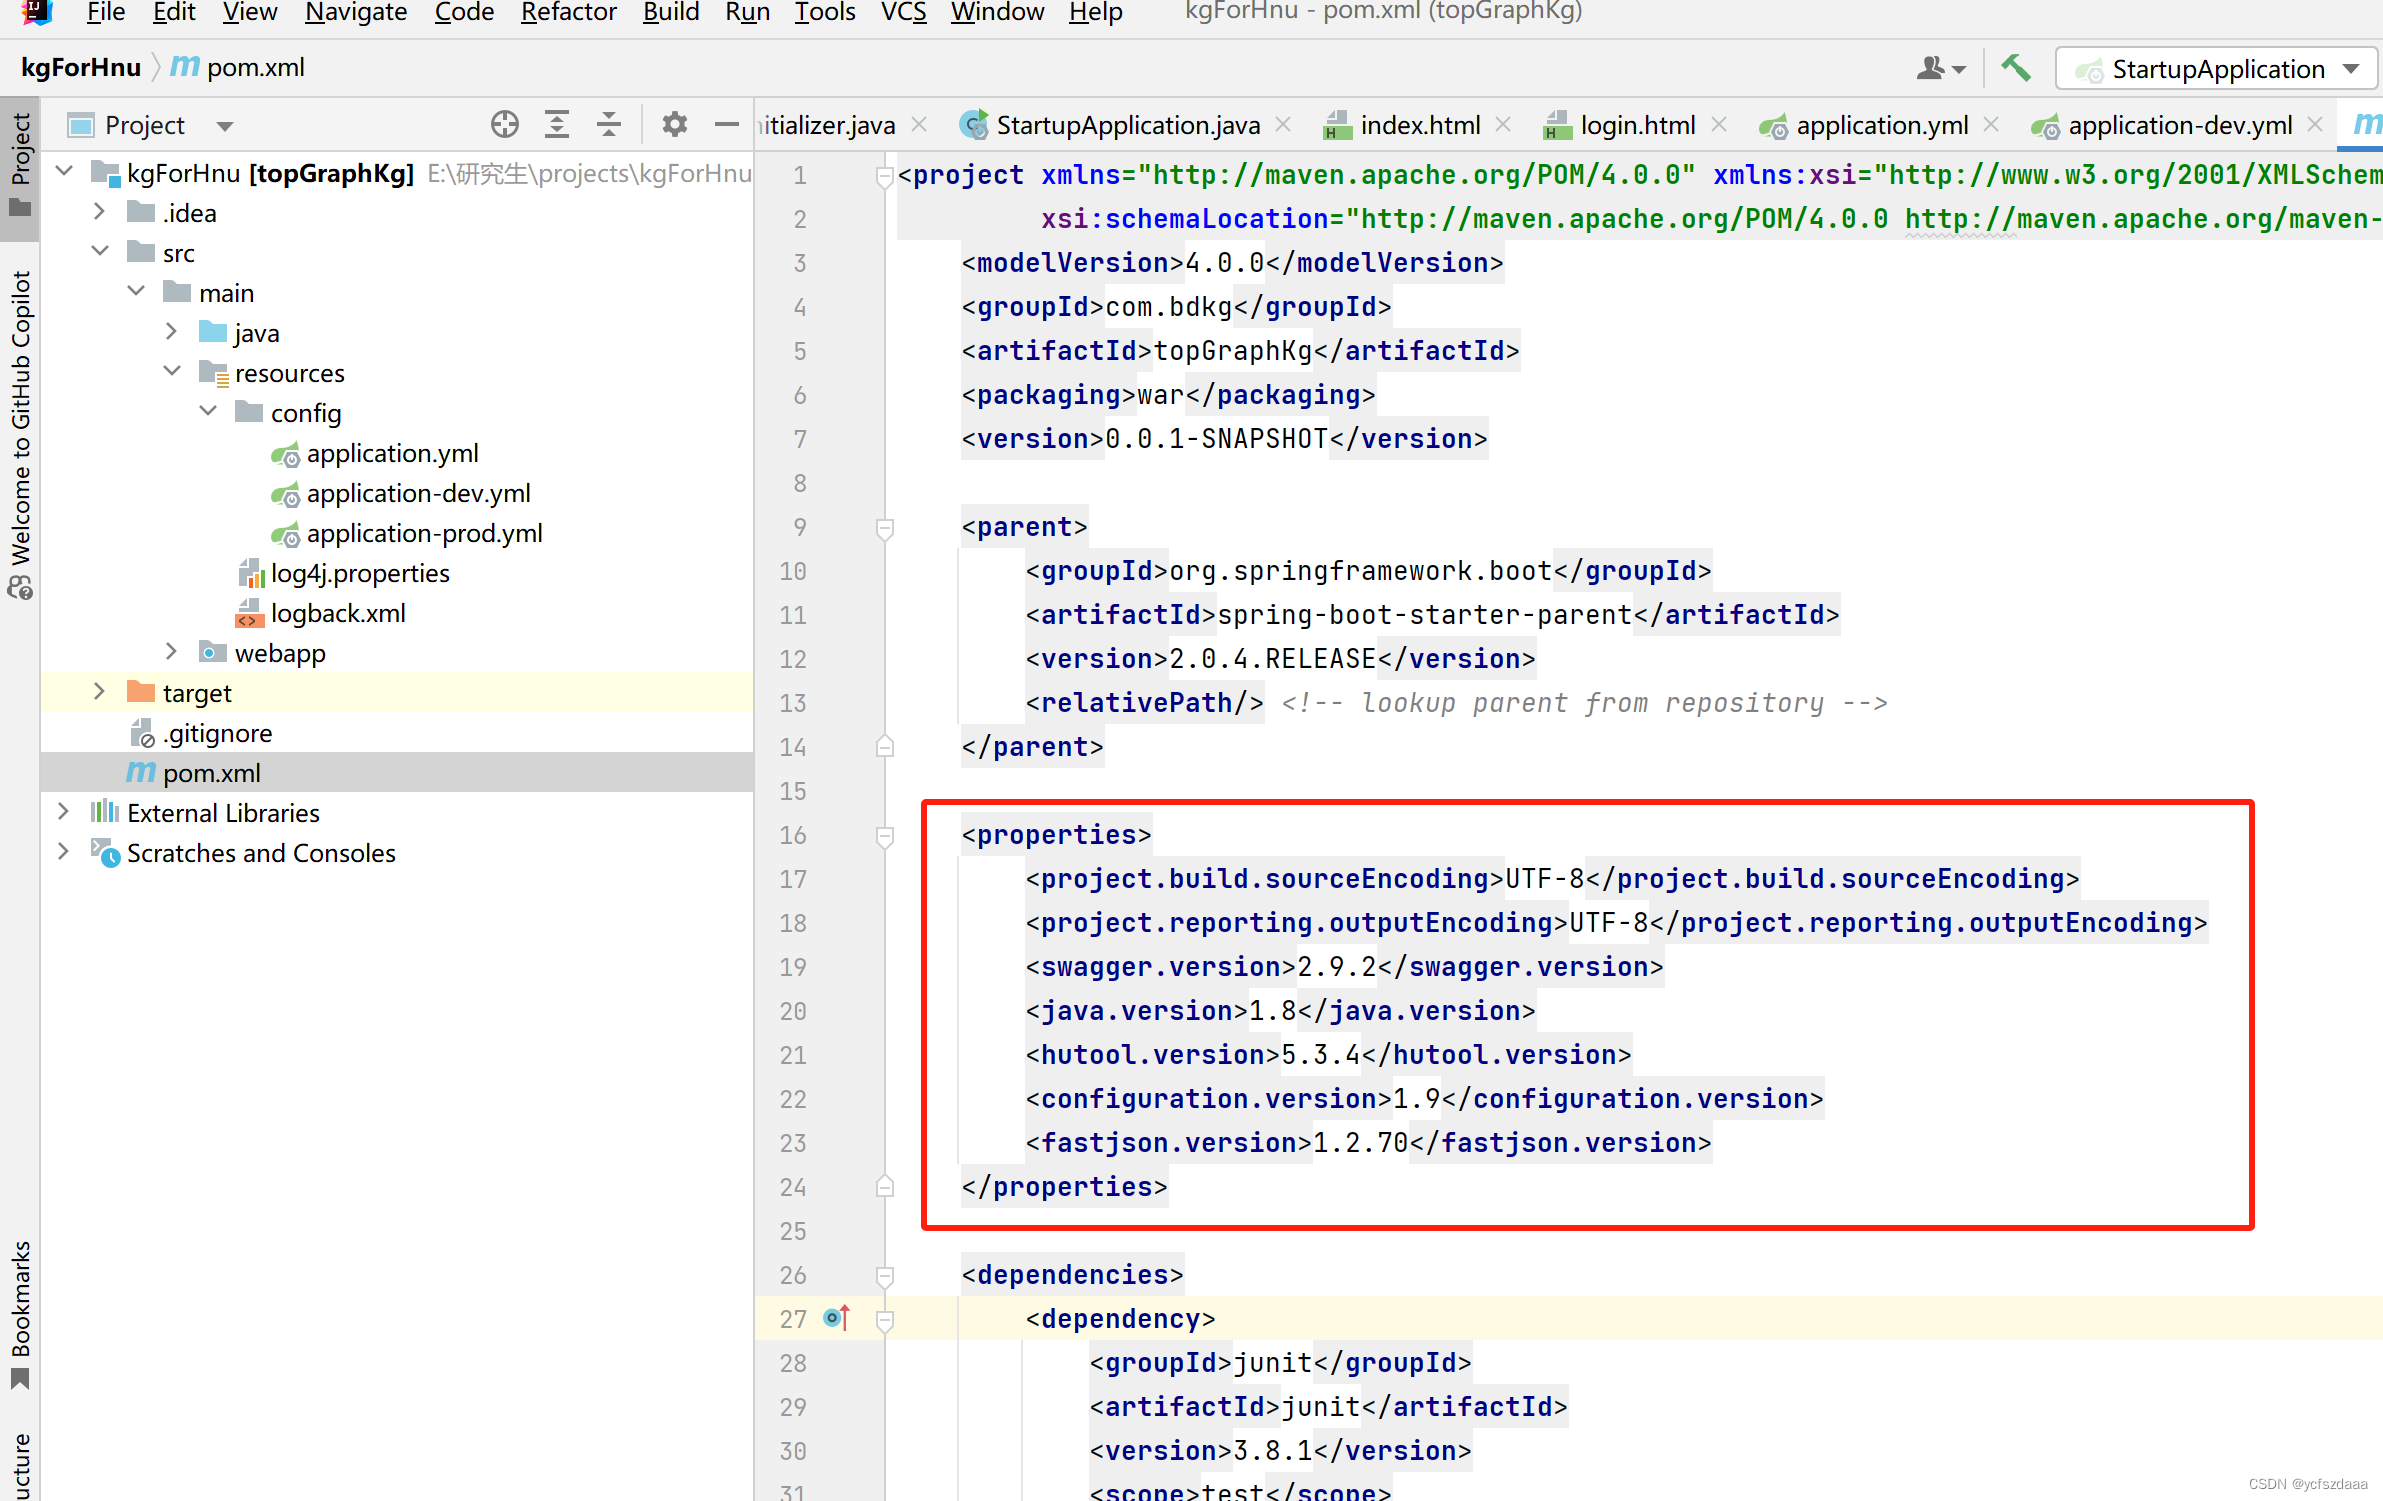The image size is (2383, 1501).
Task: Open Welcome to GitHub Copilot sidebar tab
Action: coord(20,435)
